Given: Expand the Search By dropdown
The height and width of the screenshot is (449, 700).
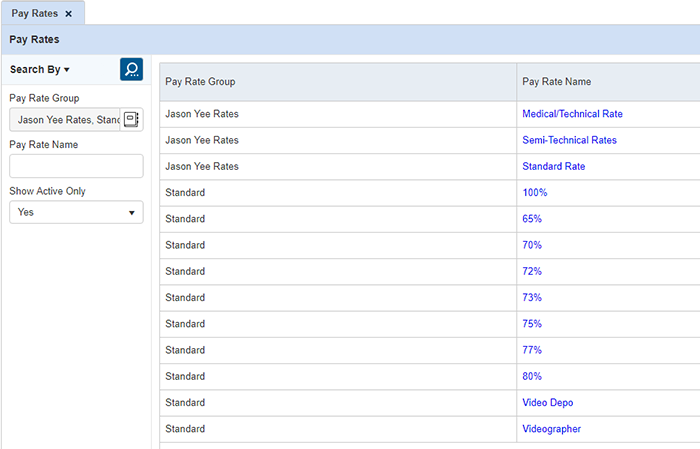Looking at the screenshot, I should pos(40,70).
